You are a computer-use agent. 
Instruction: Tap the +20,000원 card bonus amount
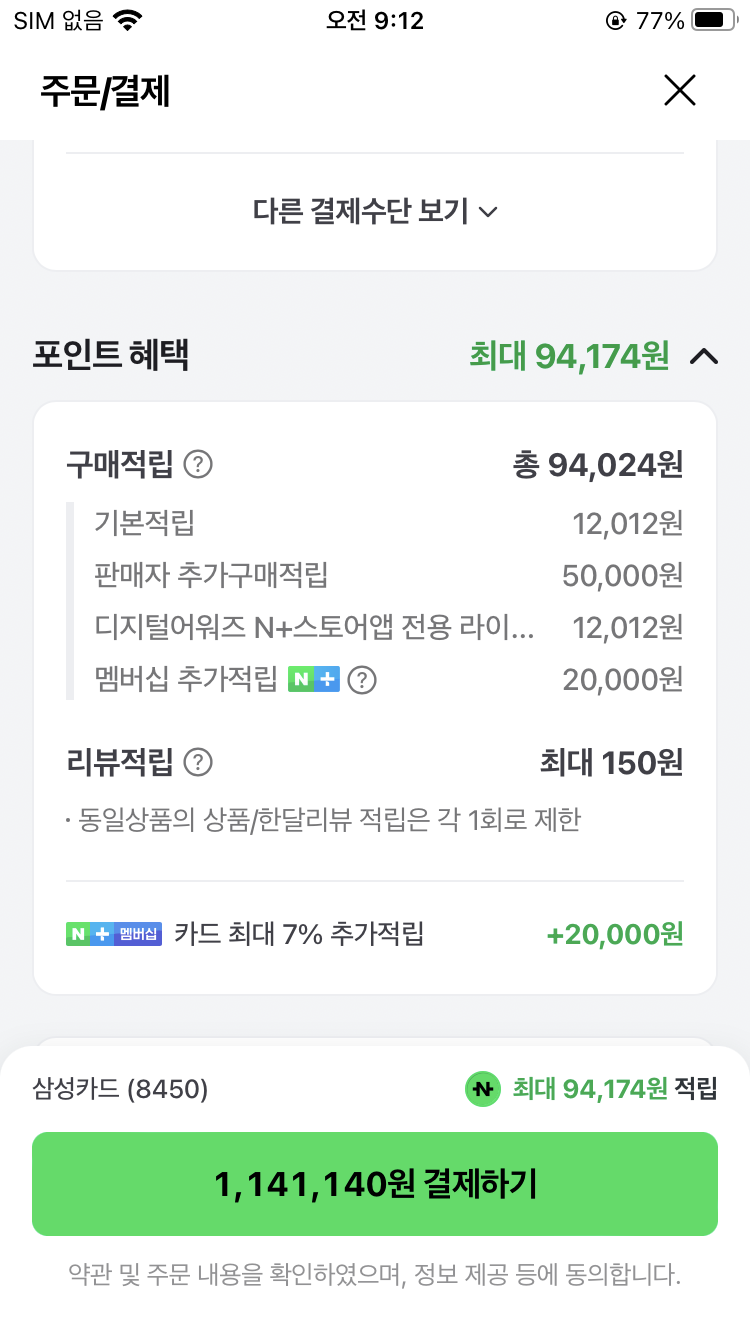tap(615, 935)
